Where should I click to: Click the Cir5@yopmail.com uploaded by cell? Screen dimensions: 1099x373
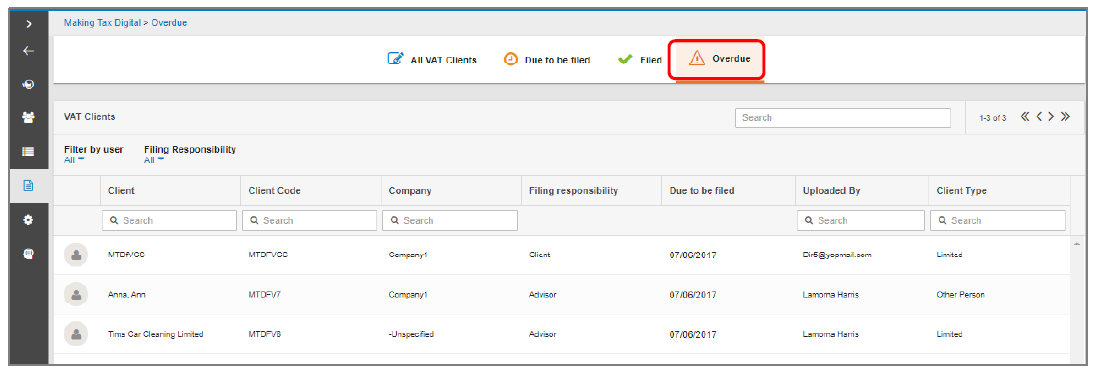coord(837,255)
